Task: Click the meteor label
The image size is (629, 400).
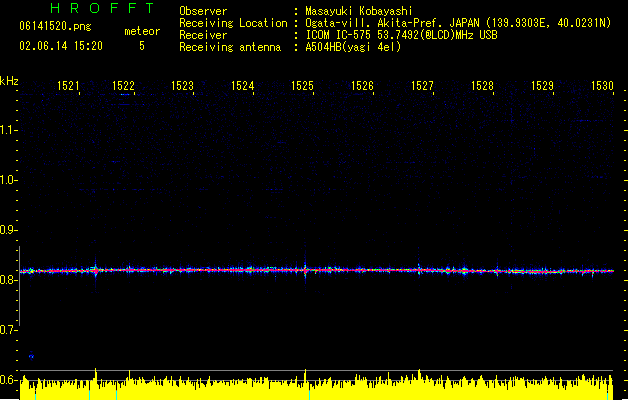Action: point(142,31)
